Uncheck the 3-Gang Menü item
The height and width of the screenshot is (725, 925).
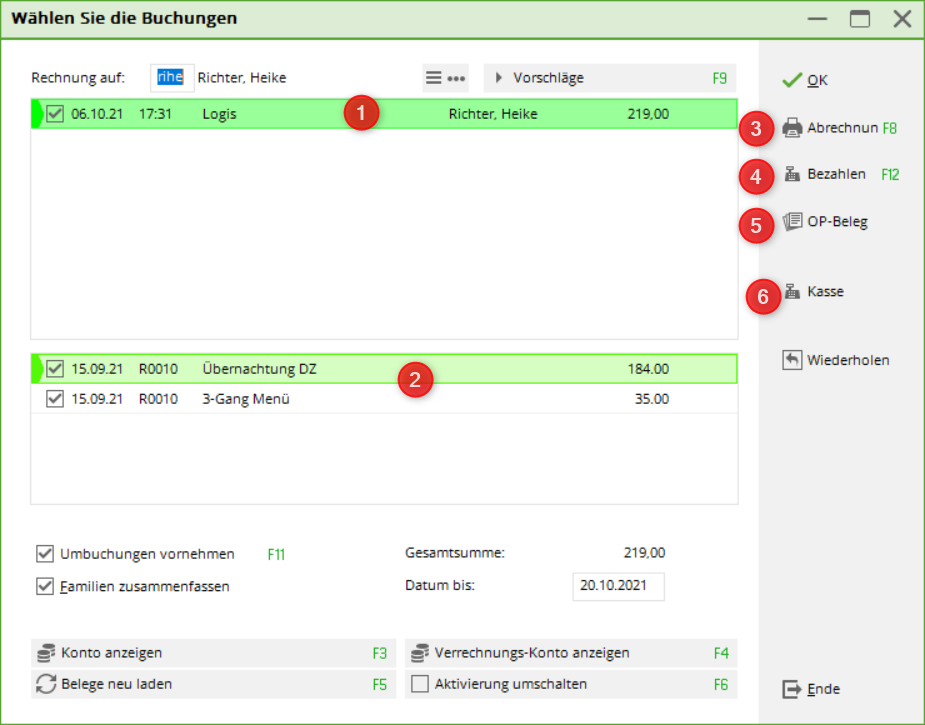[x=55, y=399]
